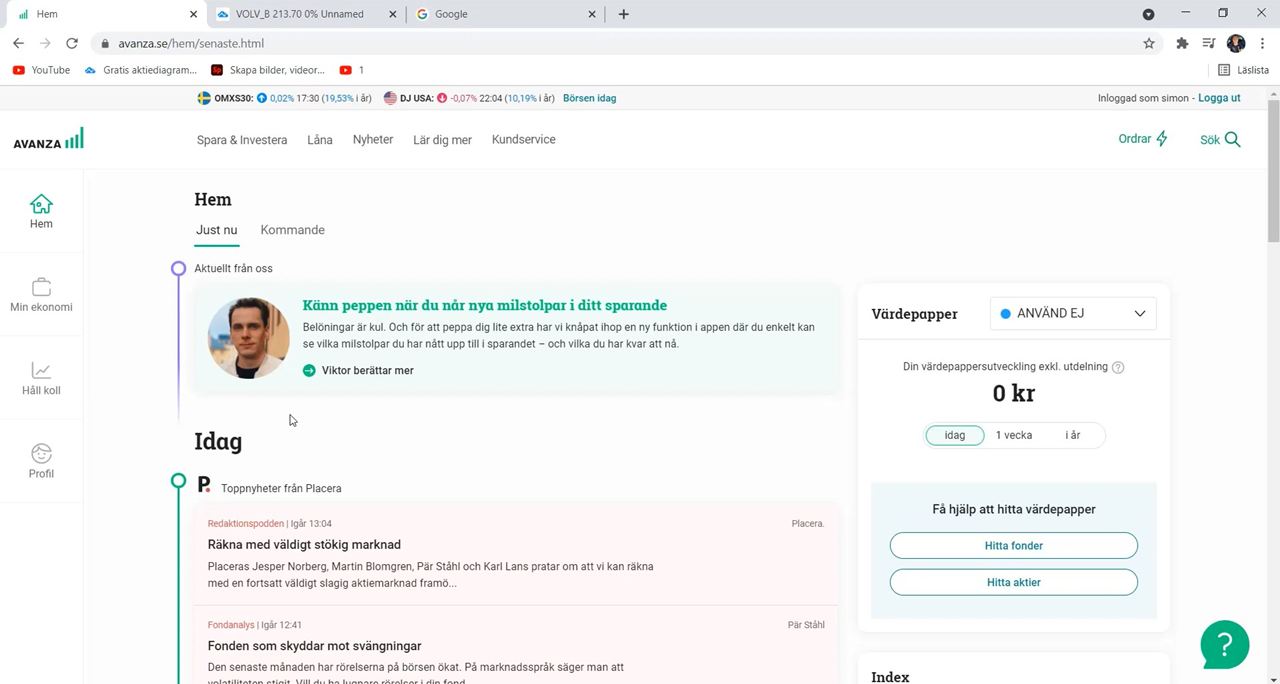Click 'Toppnyheter från Placera' heading
This screenshot has height=684, width=1280.
tap(281, 489)
